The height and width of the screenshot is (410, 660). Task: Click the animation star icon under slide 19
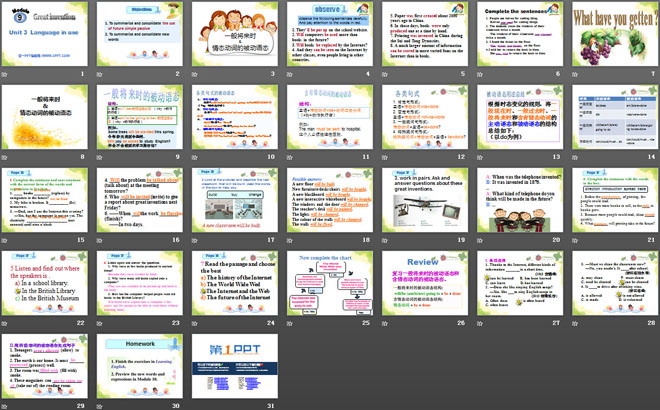[385, 241]
